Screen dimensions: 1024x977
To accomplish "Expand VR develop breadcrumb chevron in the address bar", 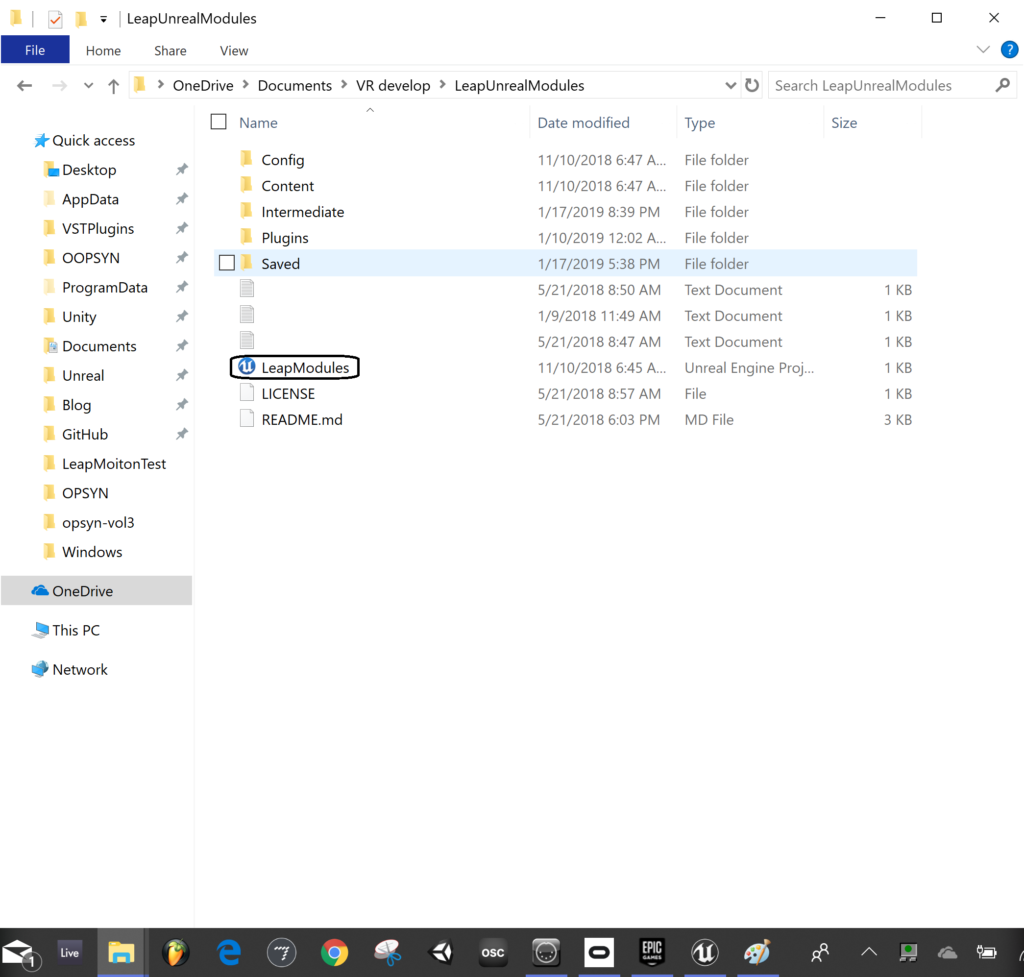I will coord(442,85).
